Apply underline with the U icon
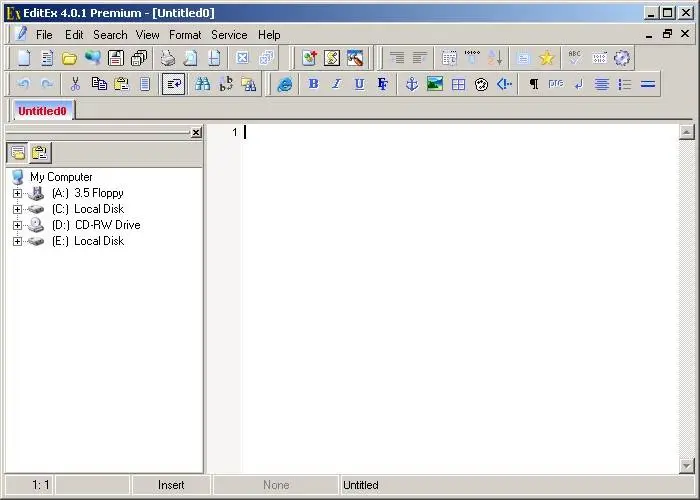Image resolution: width=700 pixels, height=500 pixels. (359, 84)
